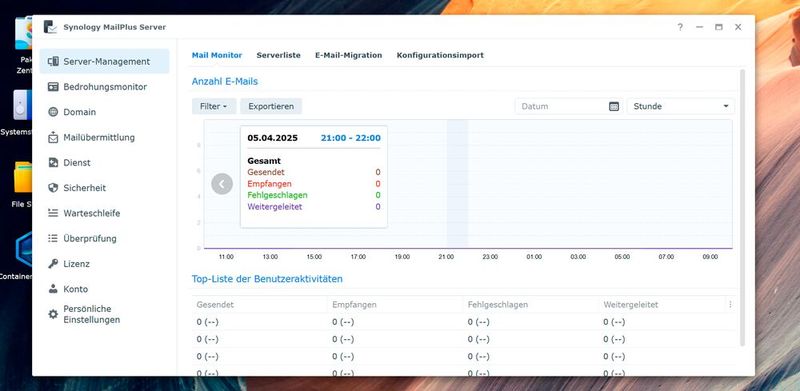Click the Top-Liste der Benutzeraktivitäten heading
The height and width of the screenshot is (391, 800).
[267, 279]
